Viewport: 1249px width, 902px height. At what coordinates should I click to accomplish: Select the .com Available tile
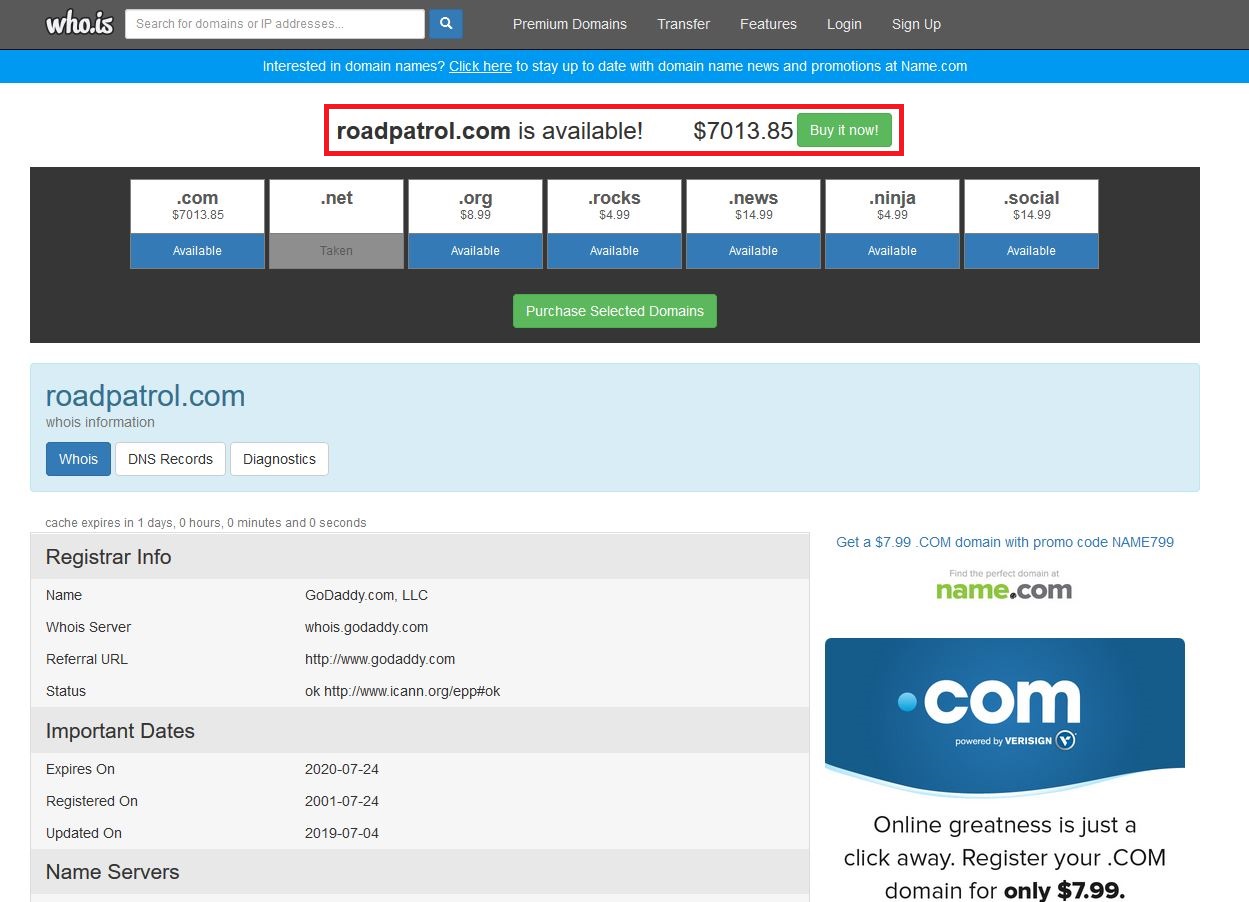tap(197, 224)
